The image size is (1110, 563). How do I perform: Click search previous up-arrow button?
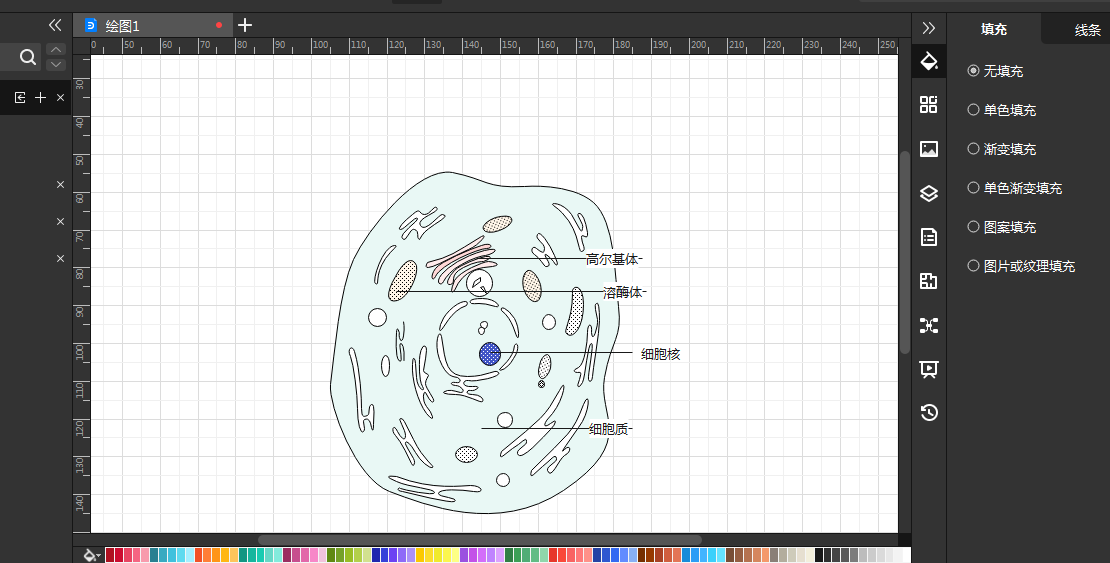(56, 50)
